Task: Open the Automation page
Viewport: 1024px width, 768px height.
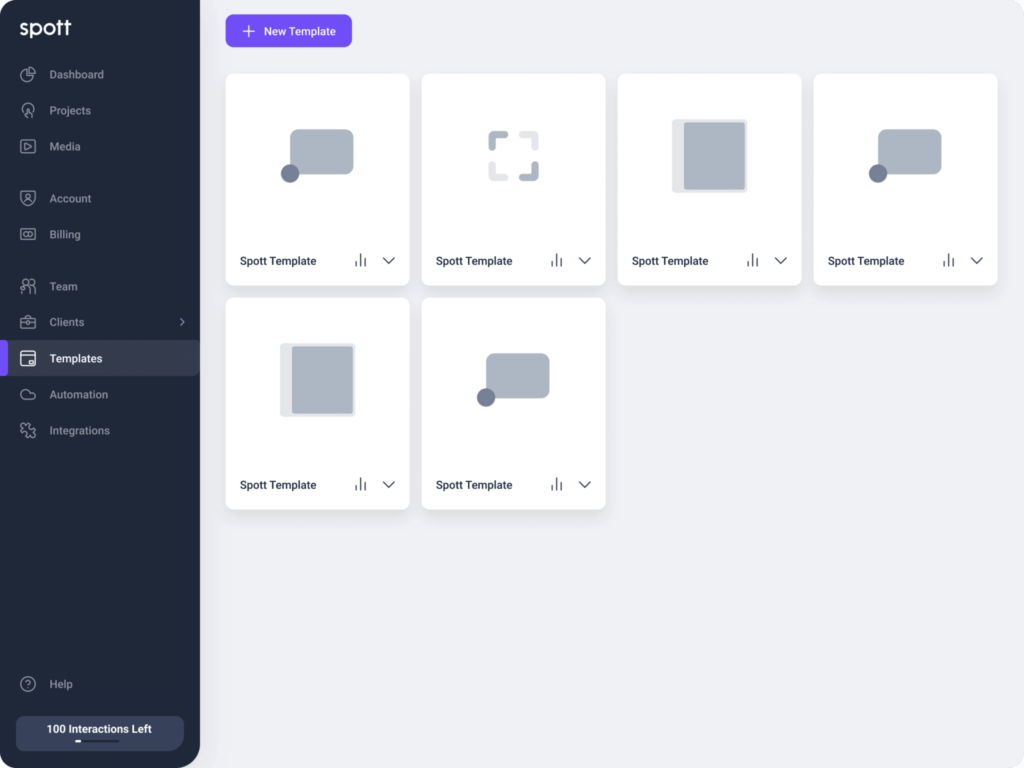Action: point(78,394)
